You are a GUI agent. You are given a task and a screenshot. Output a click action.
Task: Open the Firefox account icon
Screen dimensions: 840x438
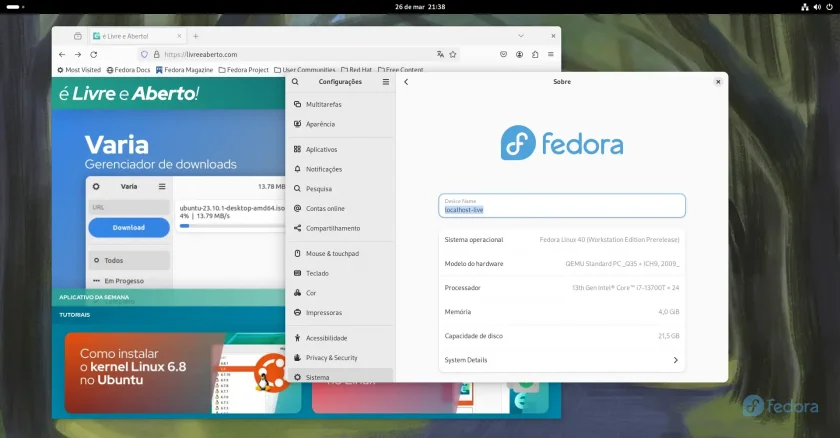[520, 55]
